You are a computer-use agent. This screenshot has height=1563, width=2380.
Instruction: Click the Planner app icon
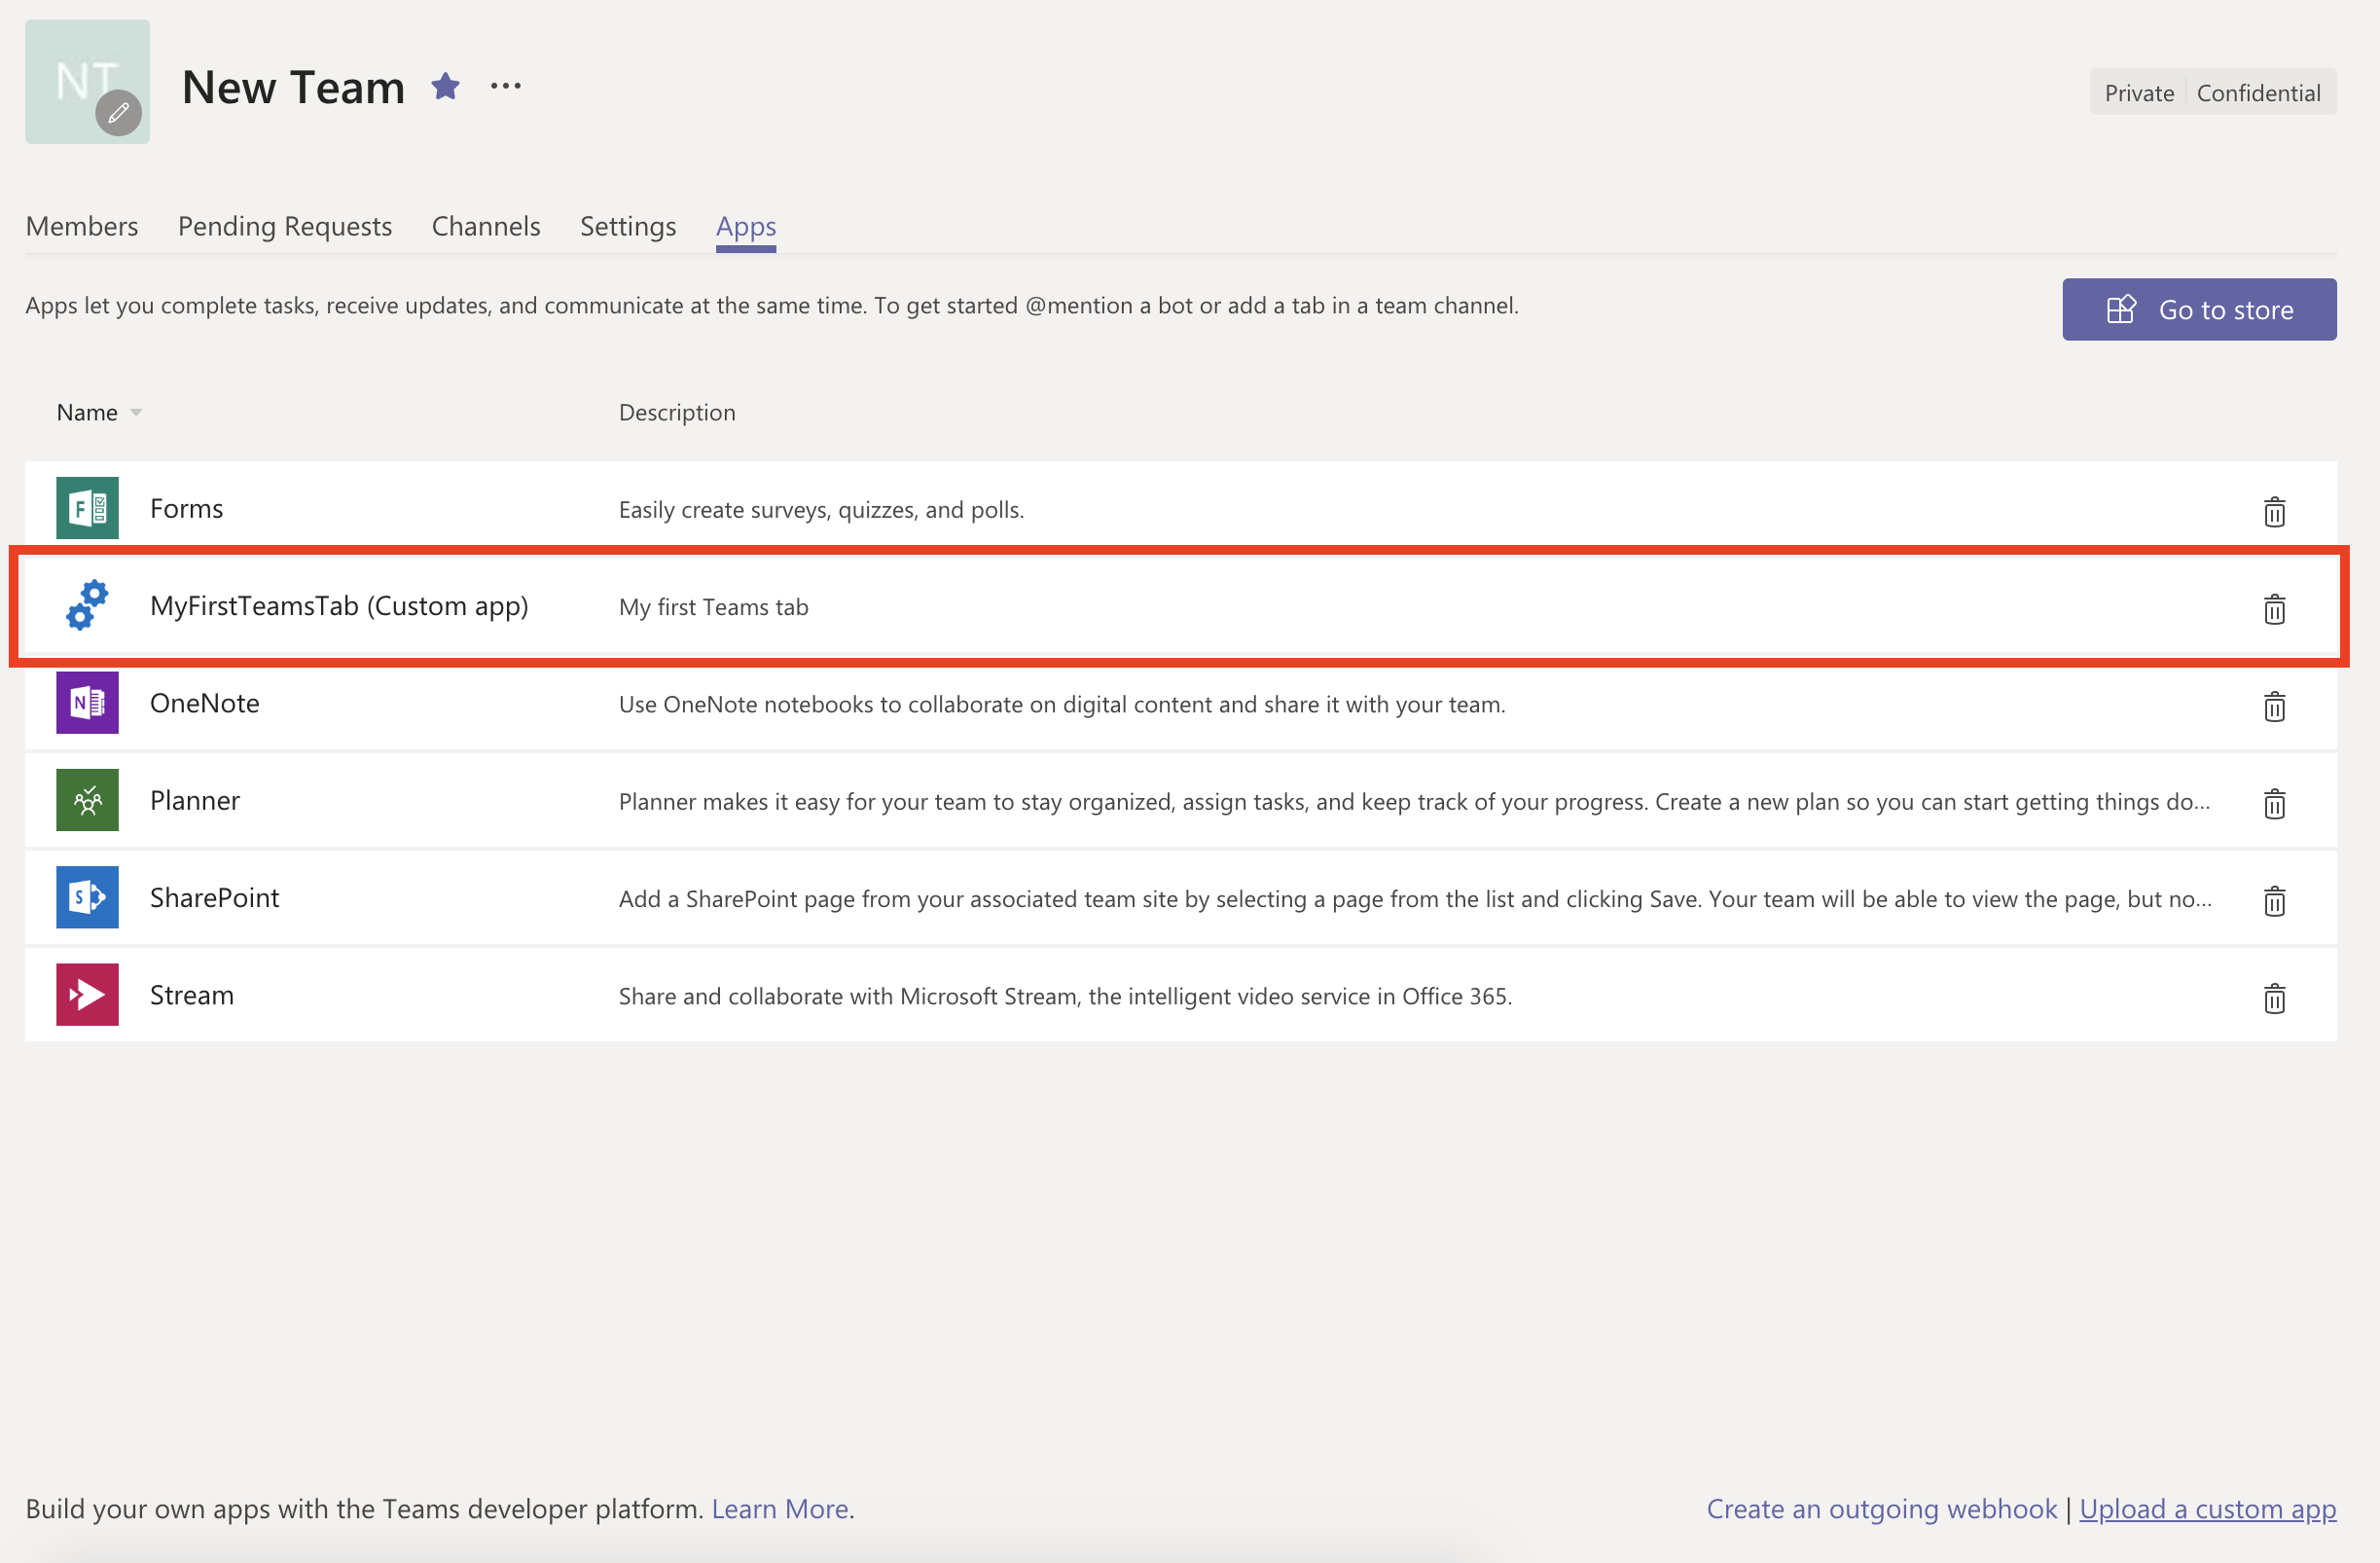(x=87, y=800)
